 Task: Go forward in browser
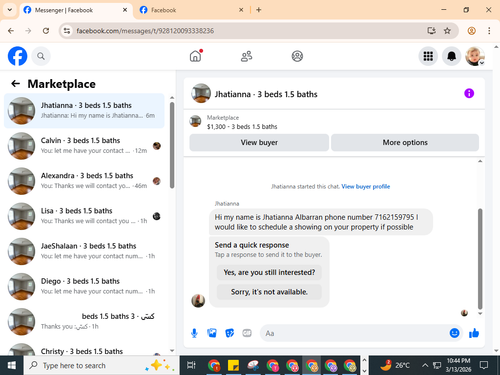pyautogui.click(x=28, y=31)
